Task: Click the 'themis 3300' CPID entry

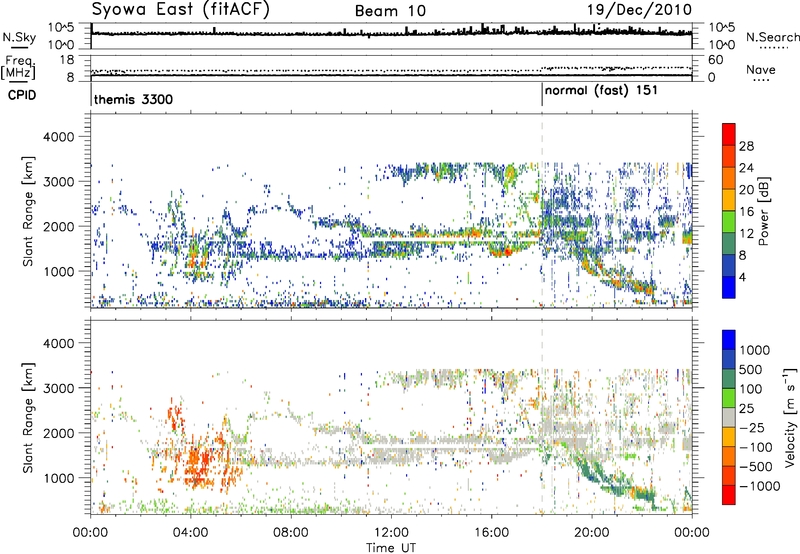Action: [133, 99]
